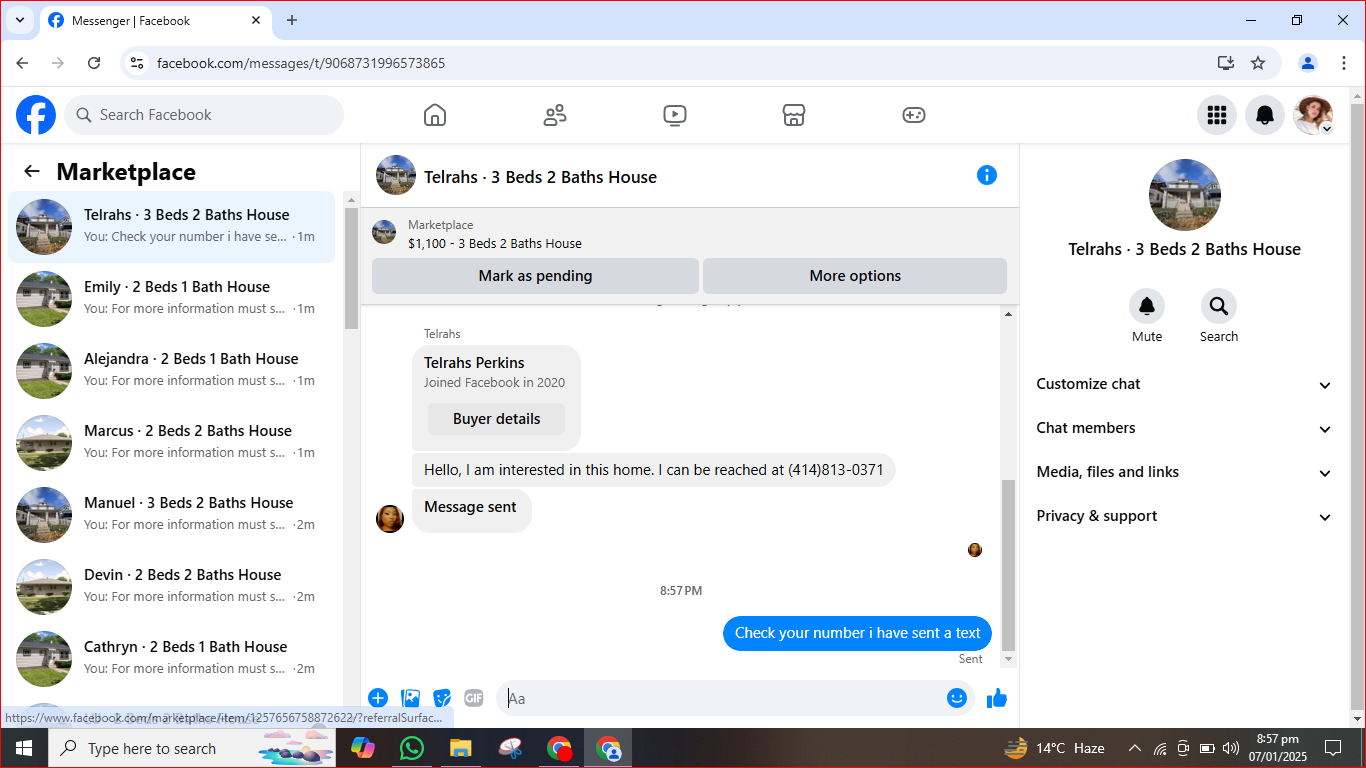Bookmark this page with the star icon
Viewport: 1366px width, 768px height.
click(1258, 63)
